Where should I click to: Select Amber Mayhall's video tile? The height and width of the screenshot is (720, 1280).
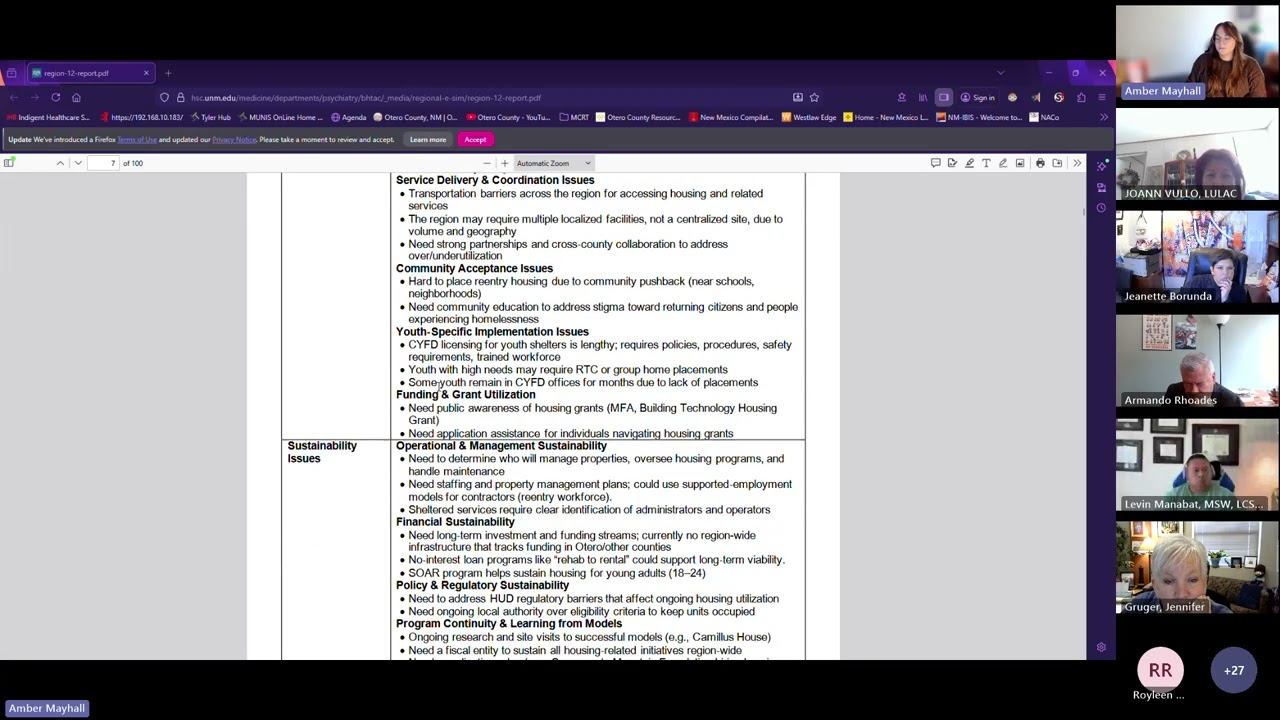pyautogui.click(x=1197, y=54)
